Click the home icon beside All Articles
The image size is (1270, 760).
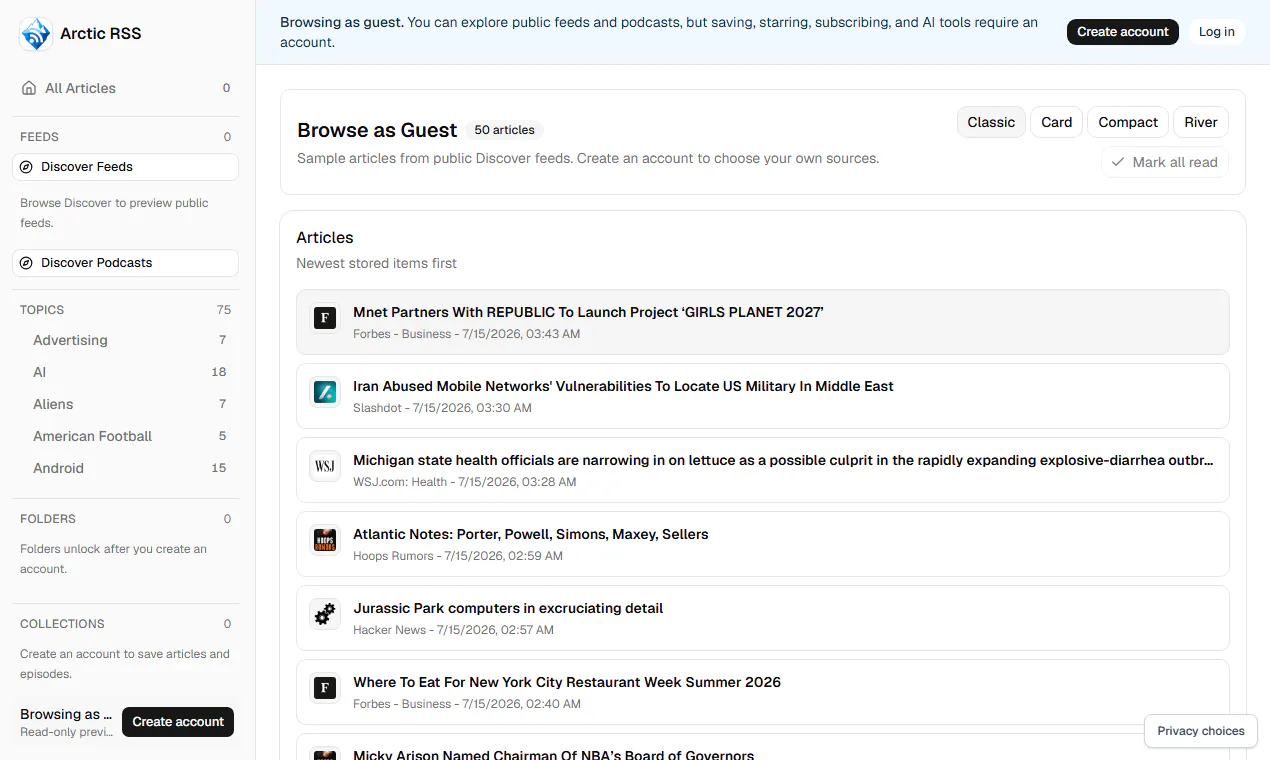tap(29, 88)
